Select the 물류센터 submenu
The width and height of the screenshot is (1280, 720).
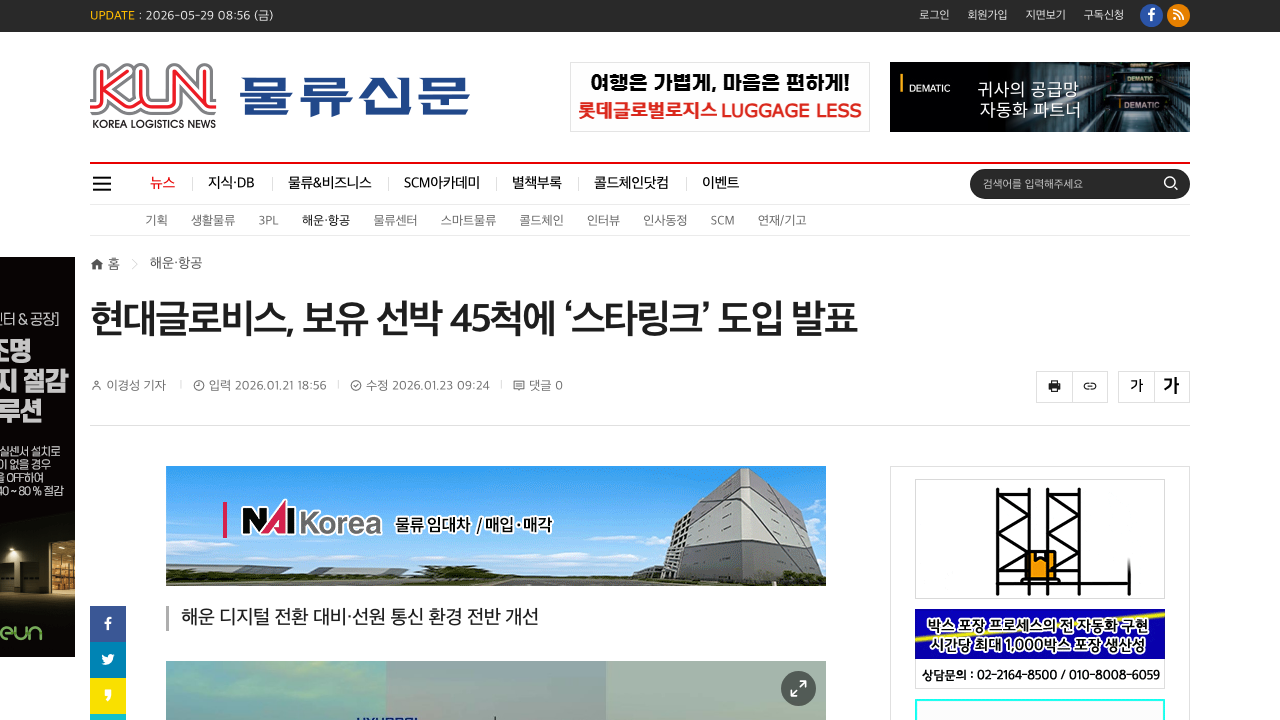click(395, 220)
